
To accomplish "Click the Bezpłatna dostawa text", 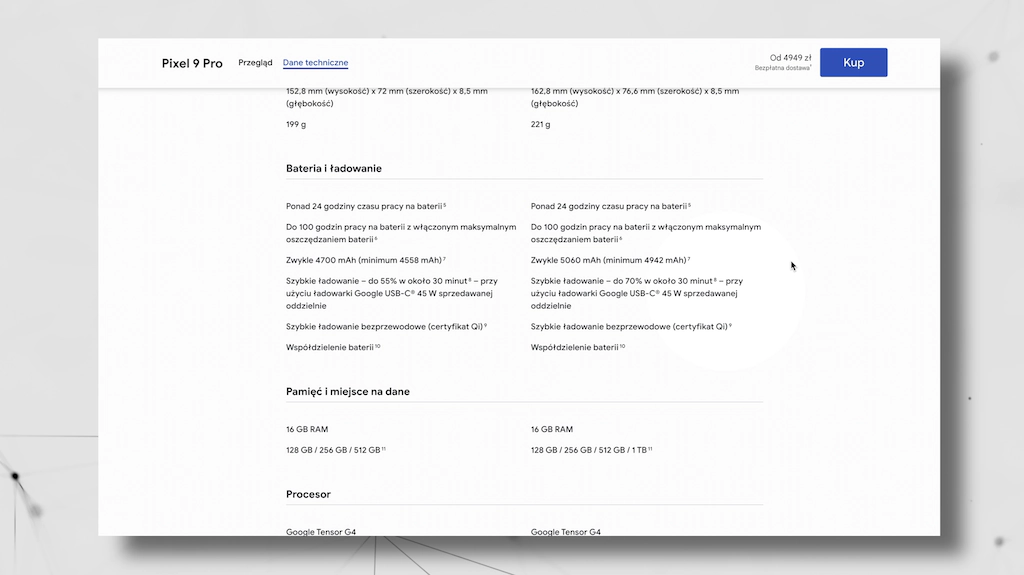I will coord(782,68).
